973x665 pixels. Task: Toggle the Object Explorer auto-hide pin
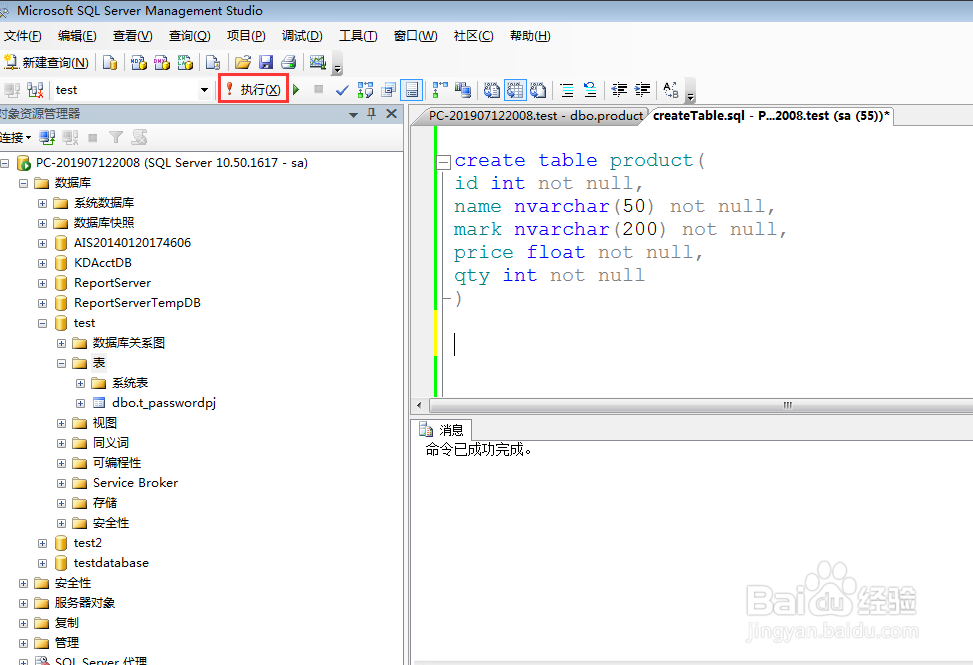coord(372,114)
